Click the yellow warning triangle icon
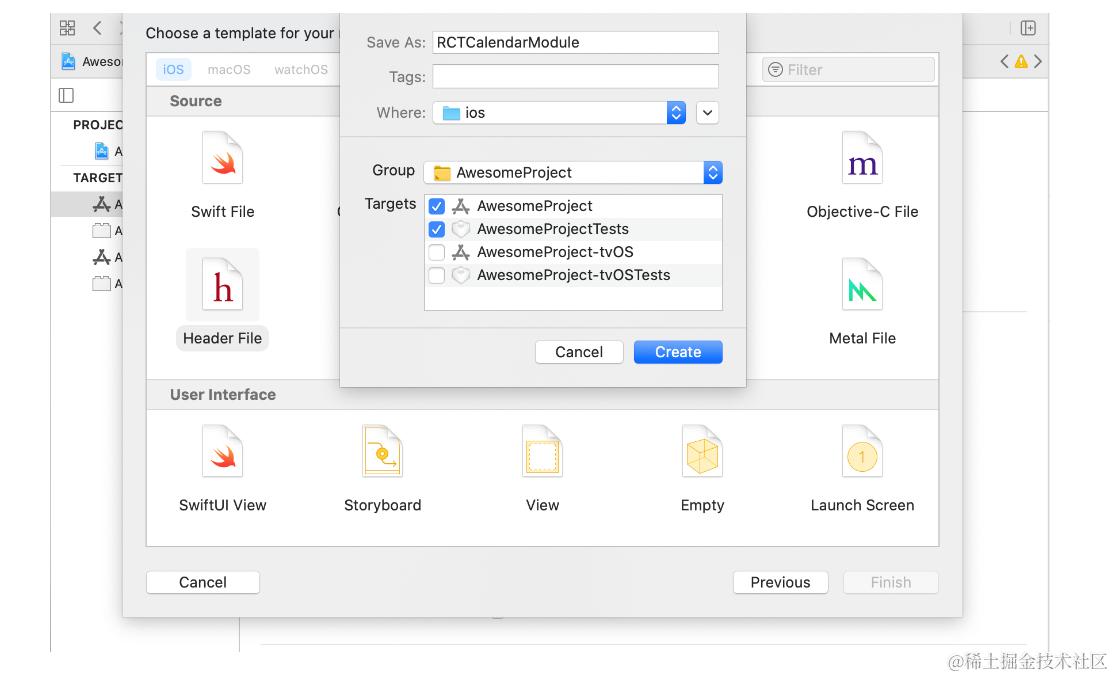Screen dimensions: 1114x678 1021,62
